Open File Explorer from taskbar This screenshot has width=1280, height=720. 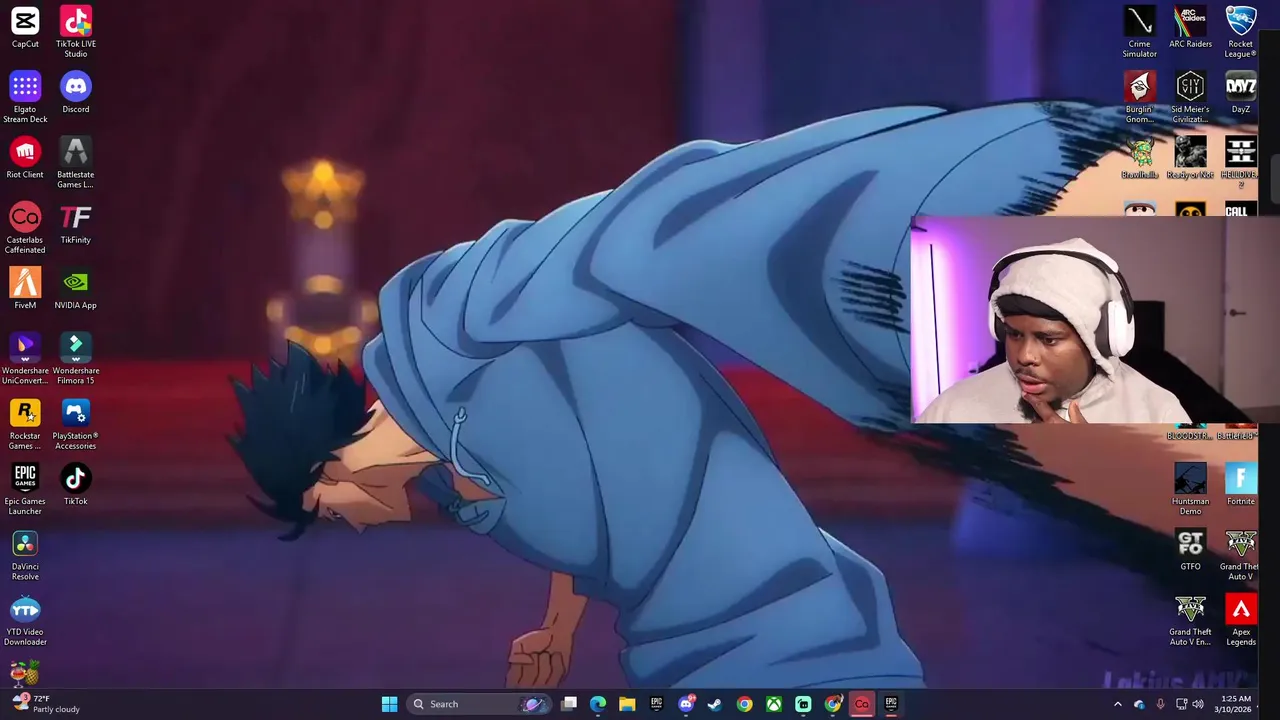[x=627, y=704]
